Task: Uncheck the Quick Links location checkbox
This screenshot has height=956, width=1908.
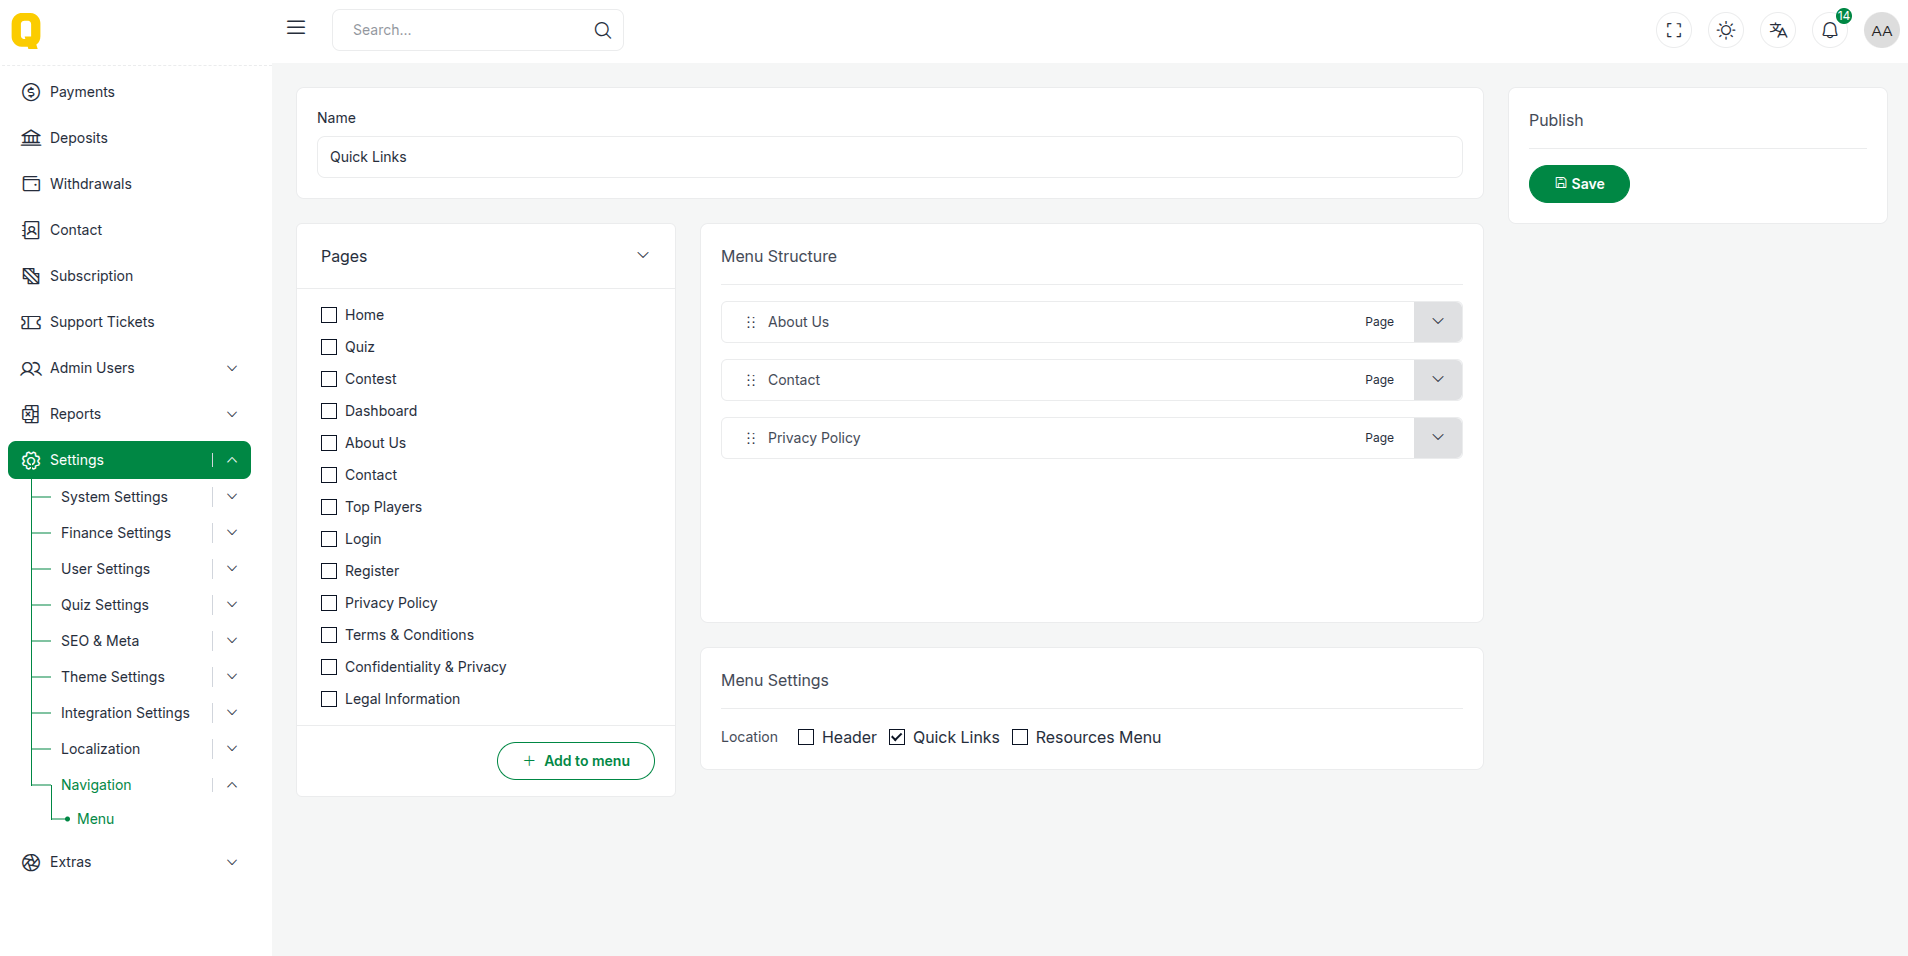Action: pos(897,737)
